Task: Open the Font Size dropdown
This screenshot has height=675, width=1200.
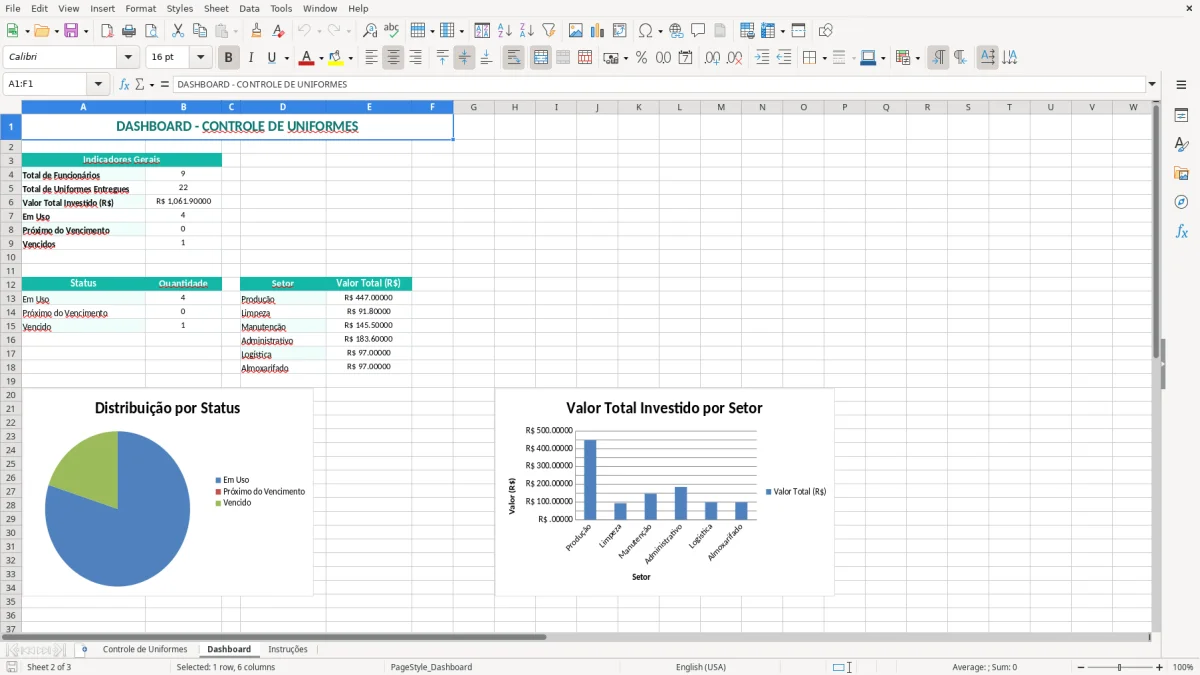Action: coord(201,58)
